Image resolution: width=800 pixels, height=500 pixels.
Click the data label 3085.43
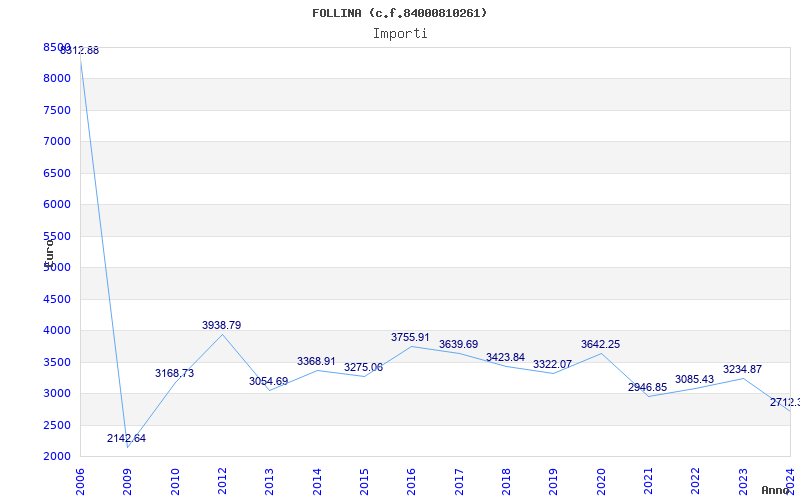[694, 380]
